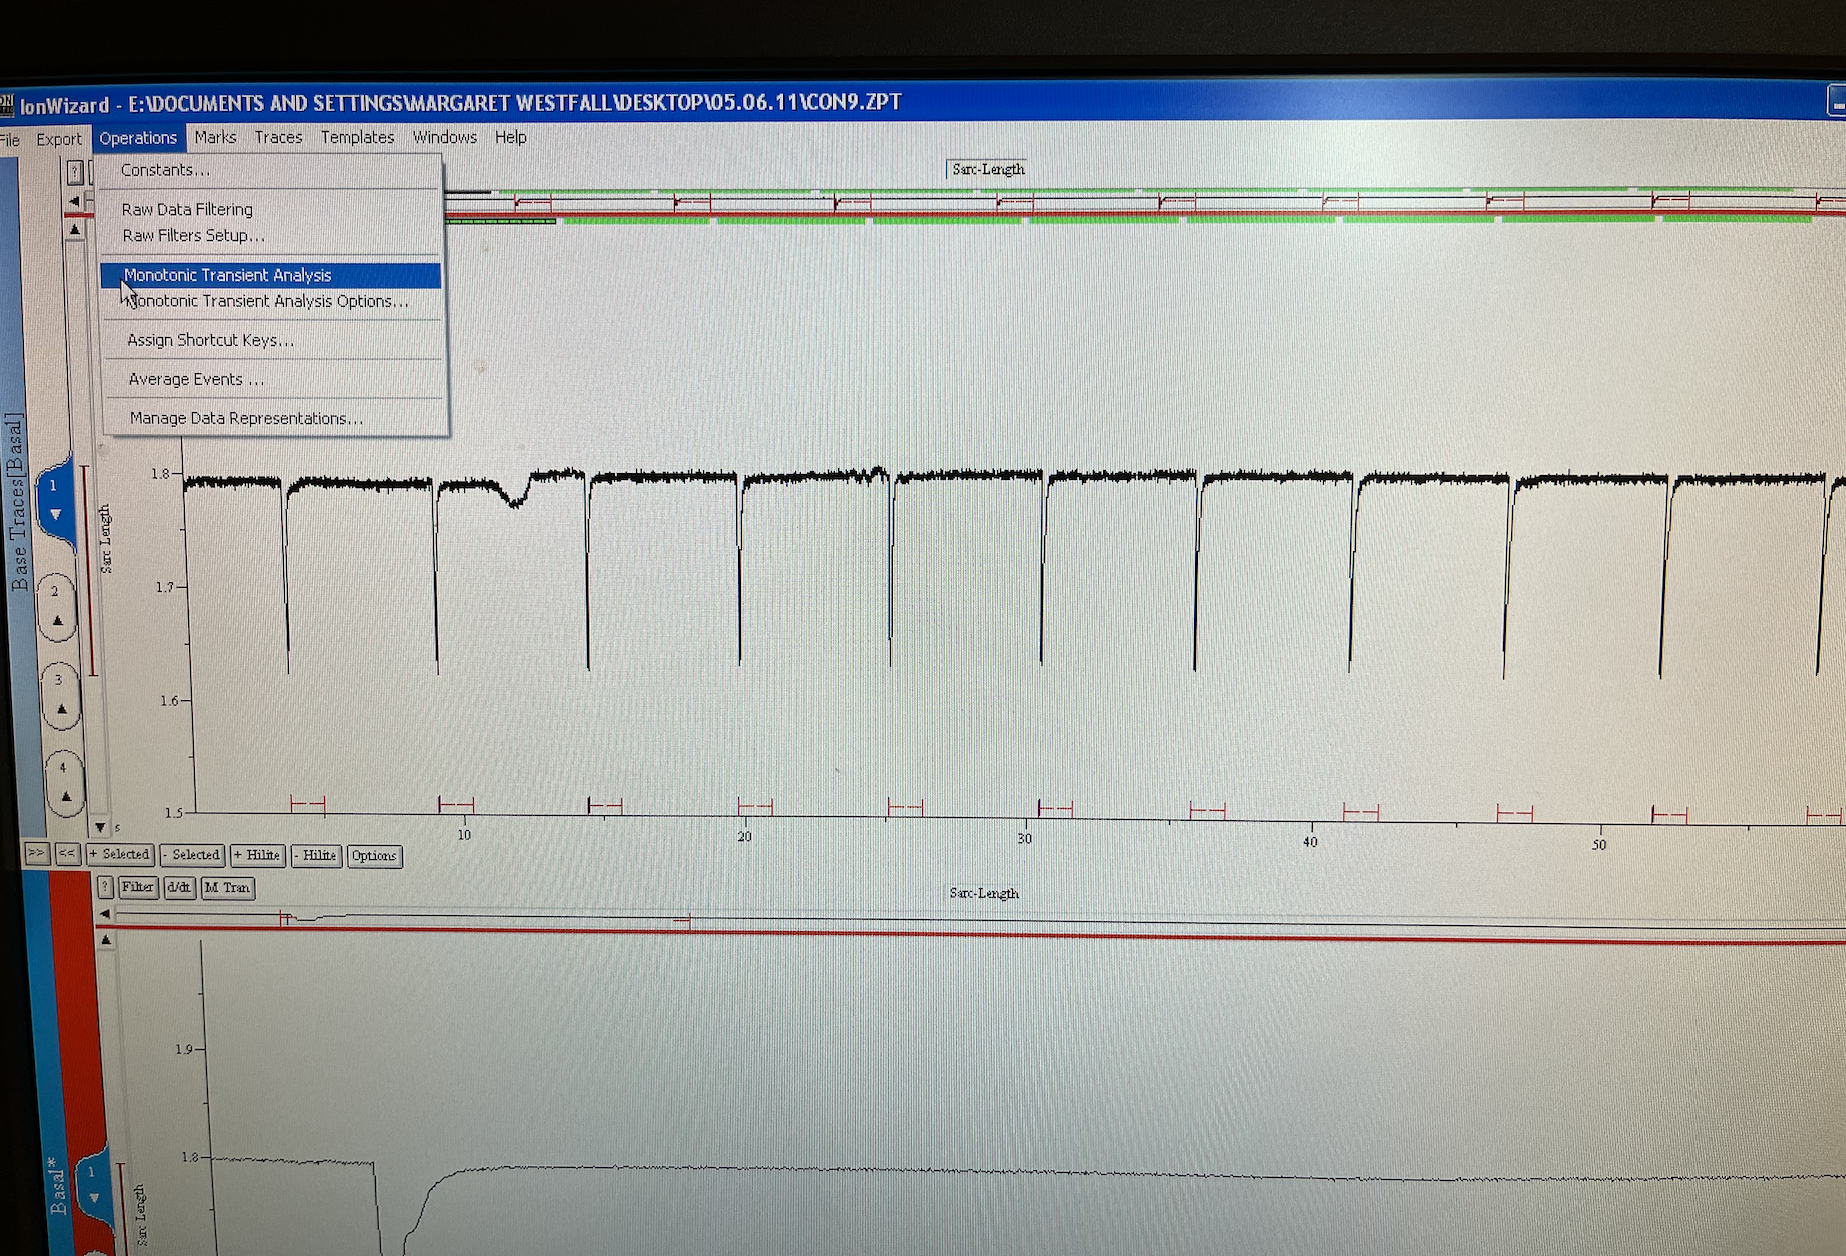
Task: Click the up arrow of the Base Traces vertical scroller
Action: tap(75, 230)
